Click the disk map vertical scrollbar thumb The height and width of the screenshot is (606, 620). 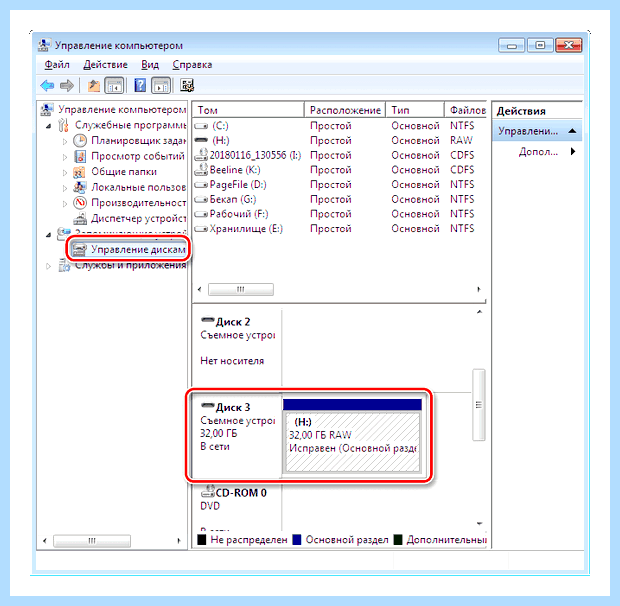point(478,405)
